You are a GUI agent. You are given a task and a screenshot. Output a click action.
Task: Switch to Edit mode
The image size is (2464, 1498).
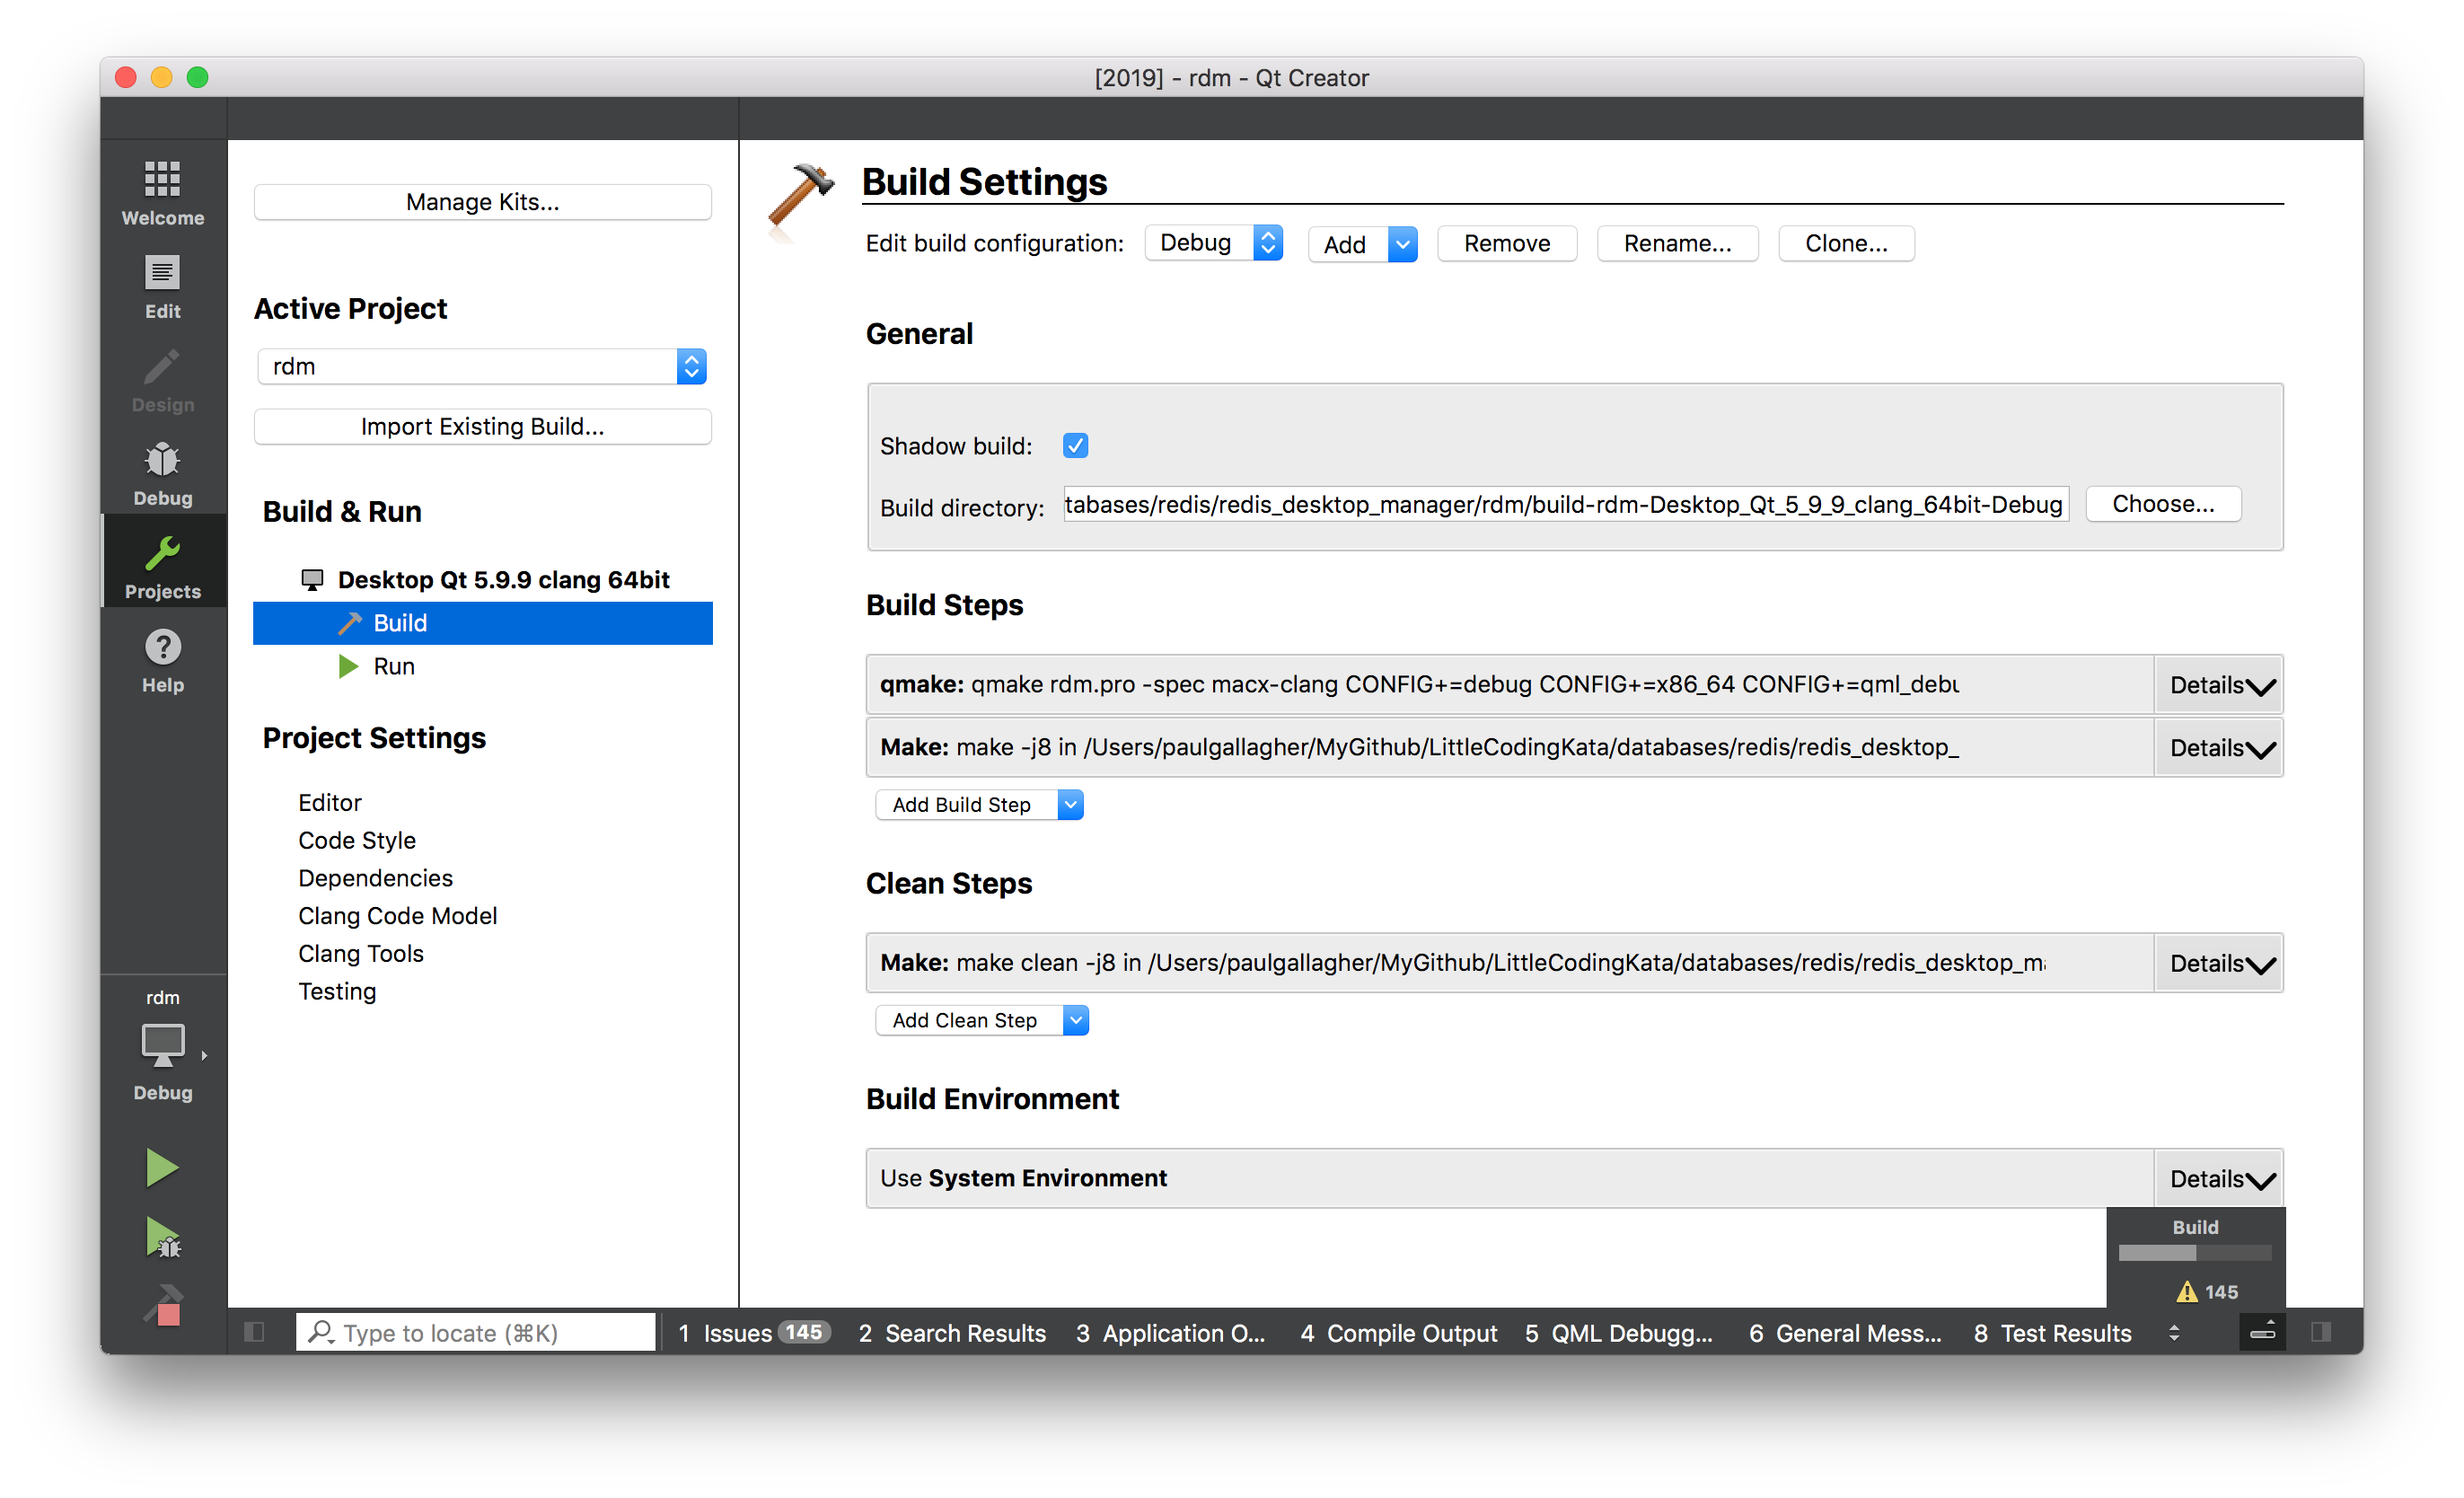pos(162,287)
